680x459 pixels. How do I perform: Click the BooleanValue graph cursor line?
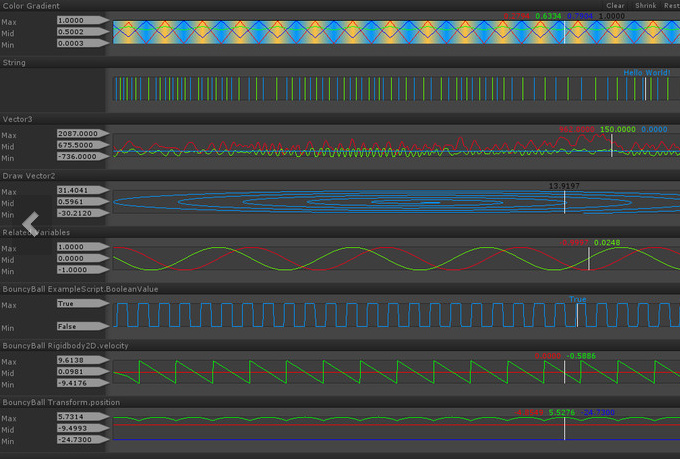pyautogui.click(x=577, y=315)
